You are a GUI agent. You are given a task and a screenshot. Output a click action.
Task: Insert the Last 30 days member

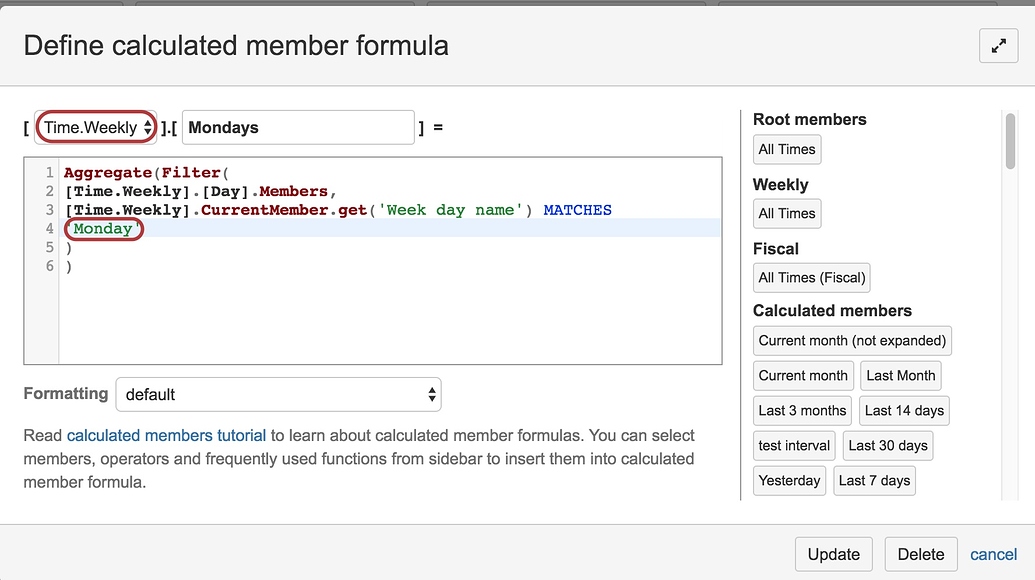click(887, 445)
